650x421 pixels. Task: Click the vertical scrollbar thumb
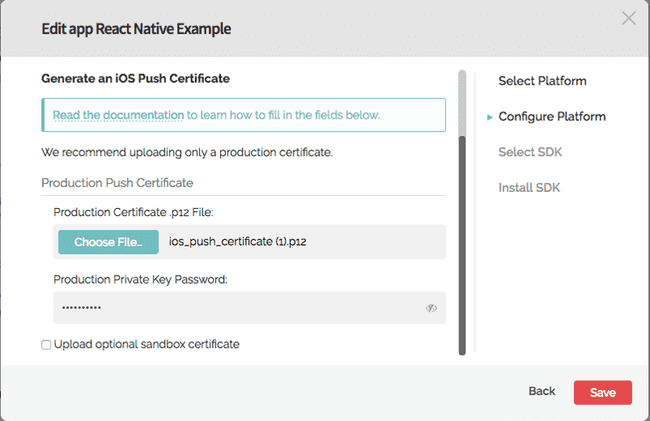tap(462, 244)
